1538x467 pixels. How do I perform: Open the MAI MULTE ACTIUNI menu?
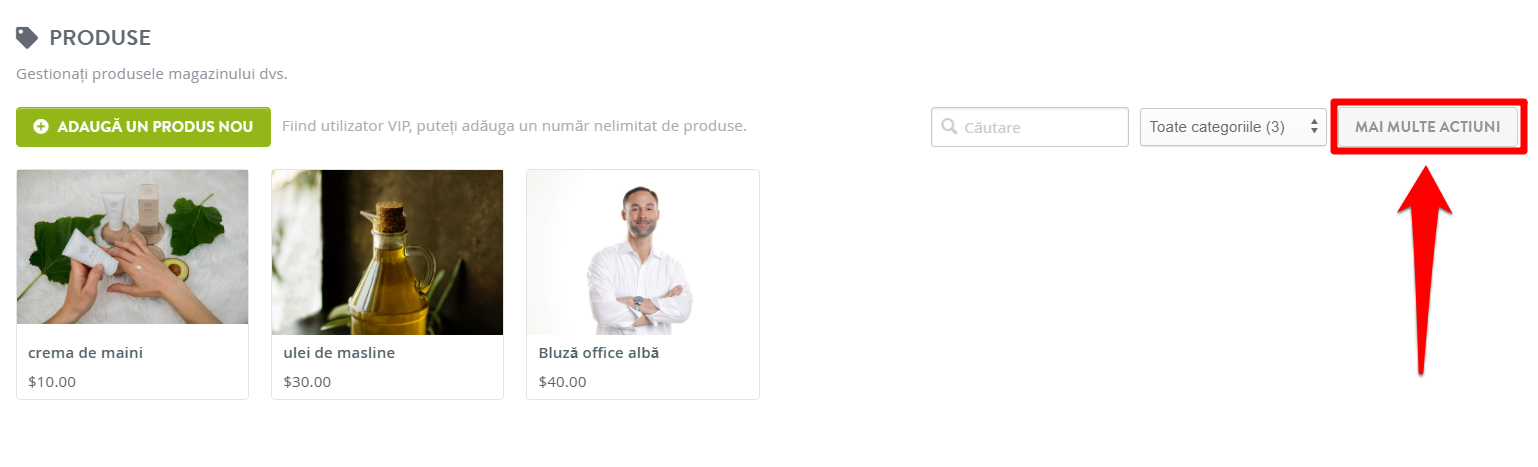pyautogui.click(x=1427, y=127)
